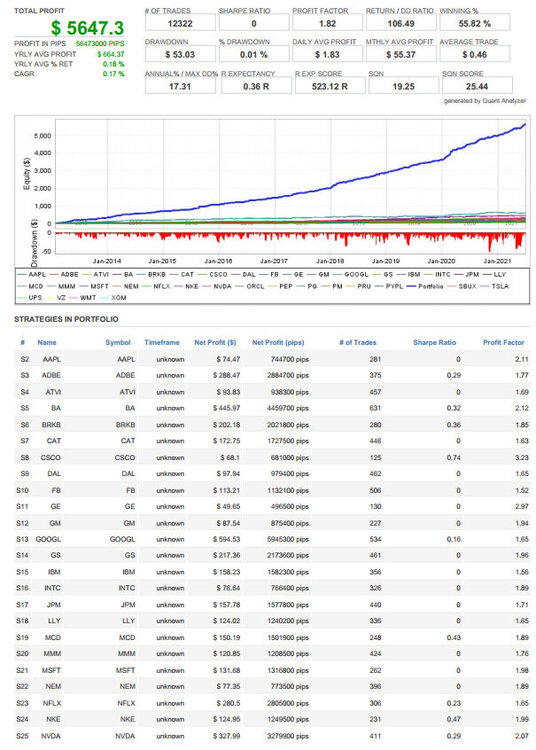536x750 pixels.
Task: Click the '# of Trades' column header
Action: pyautogui.click(x=358, y=342)
